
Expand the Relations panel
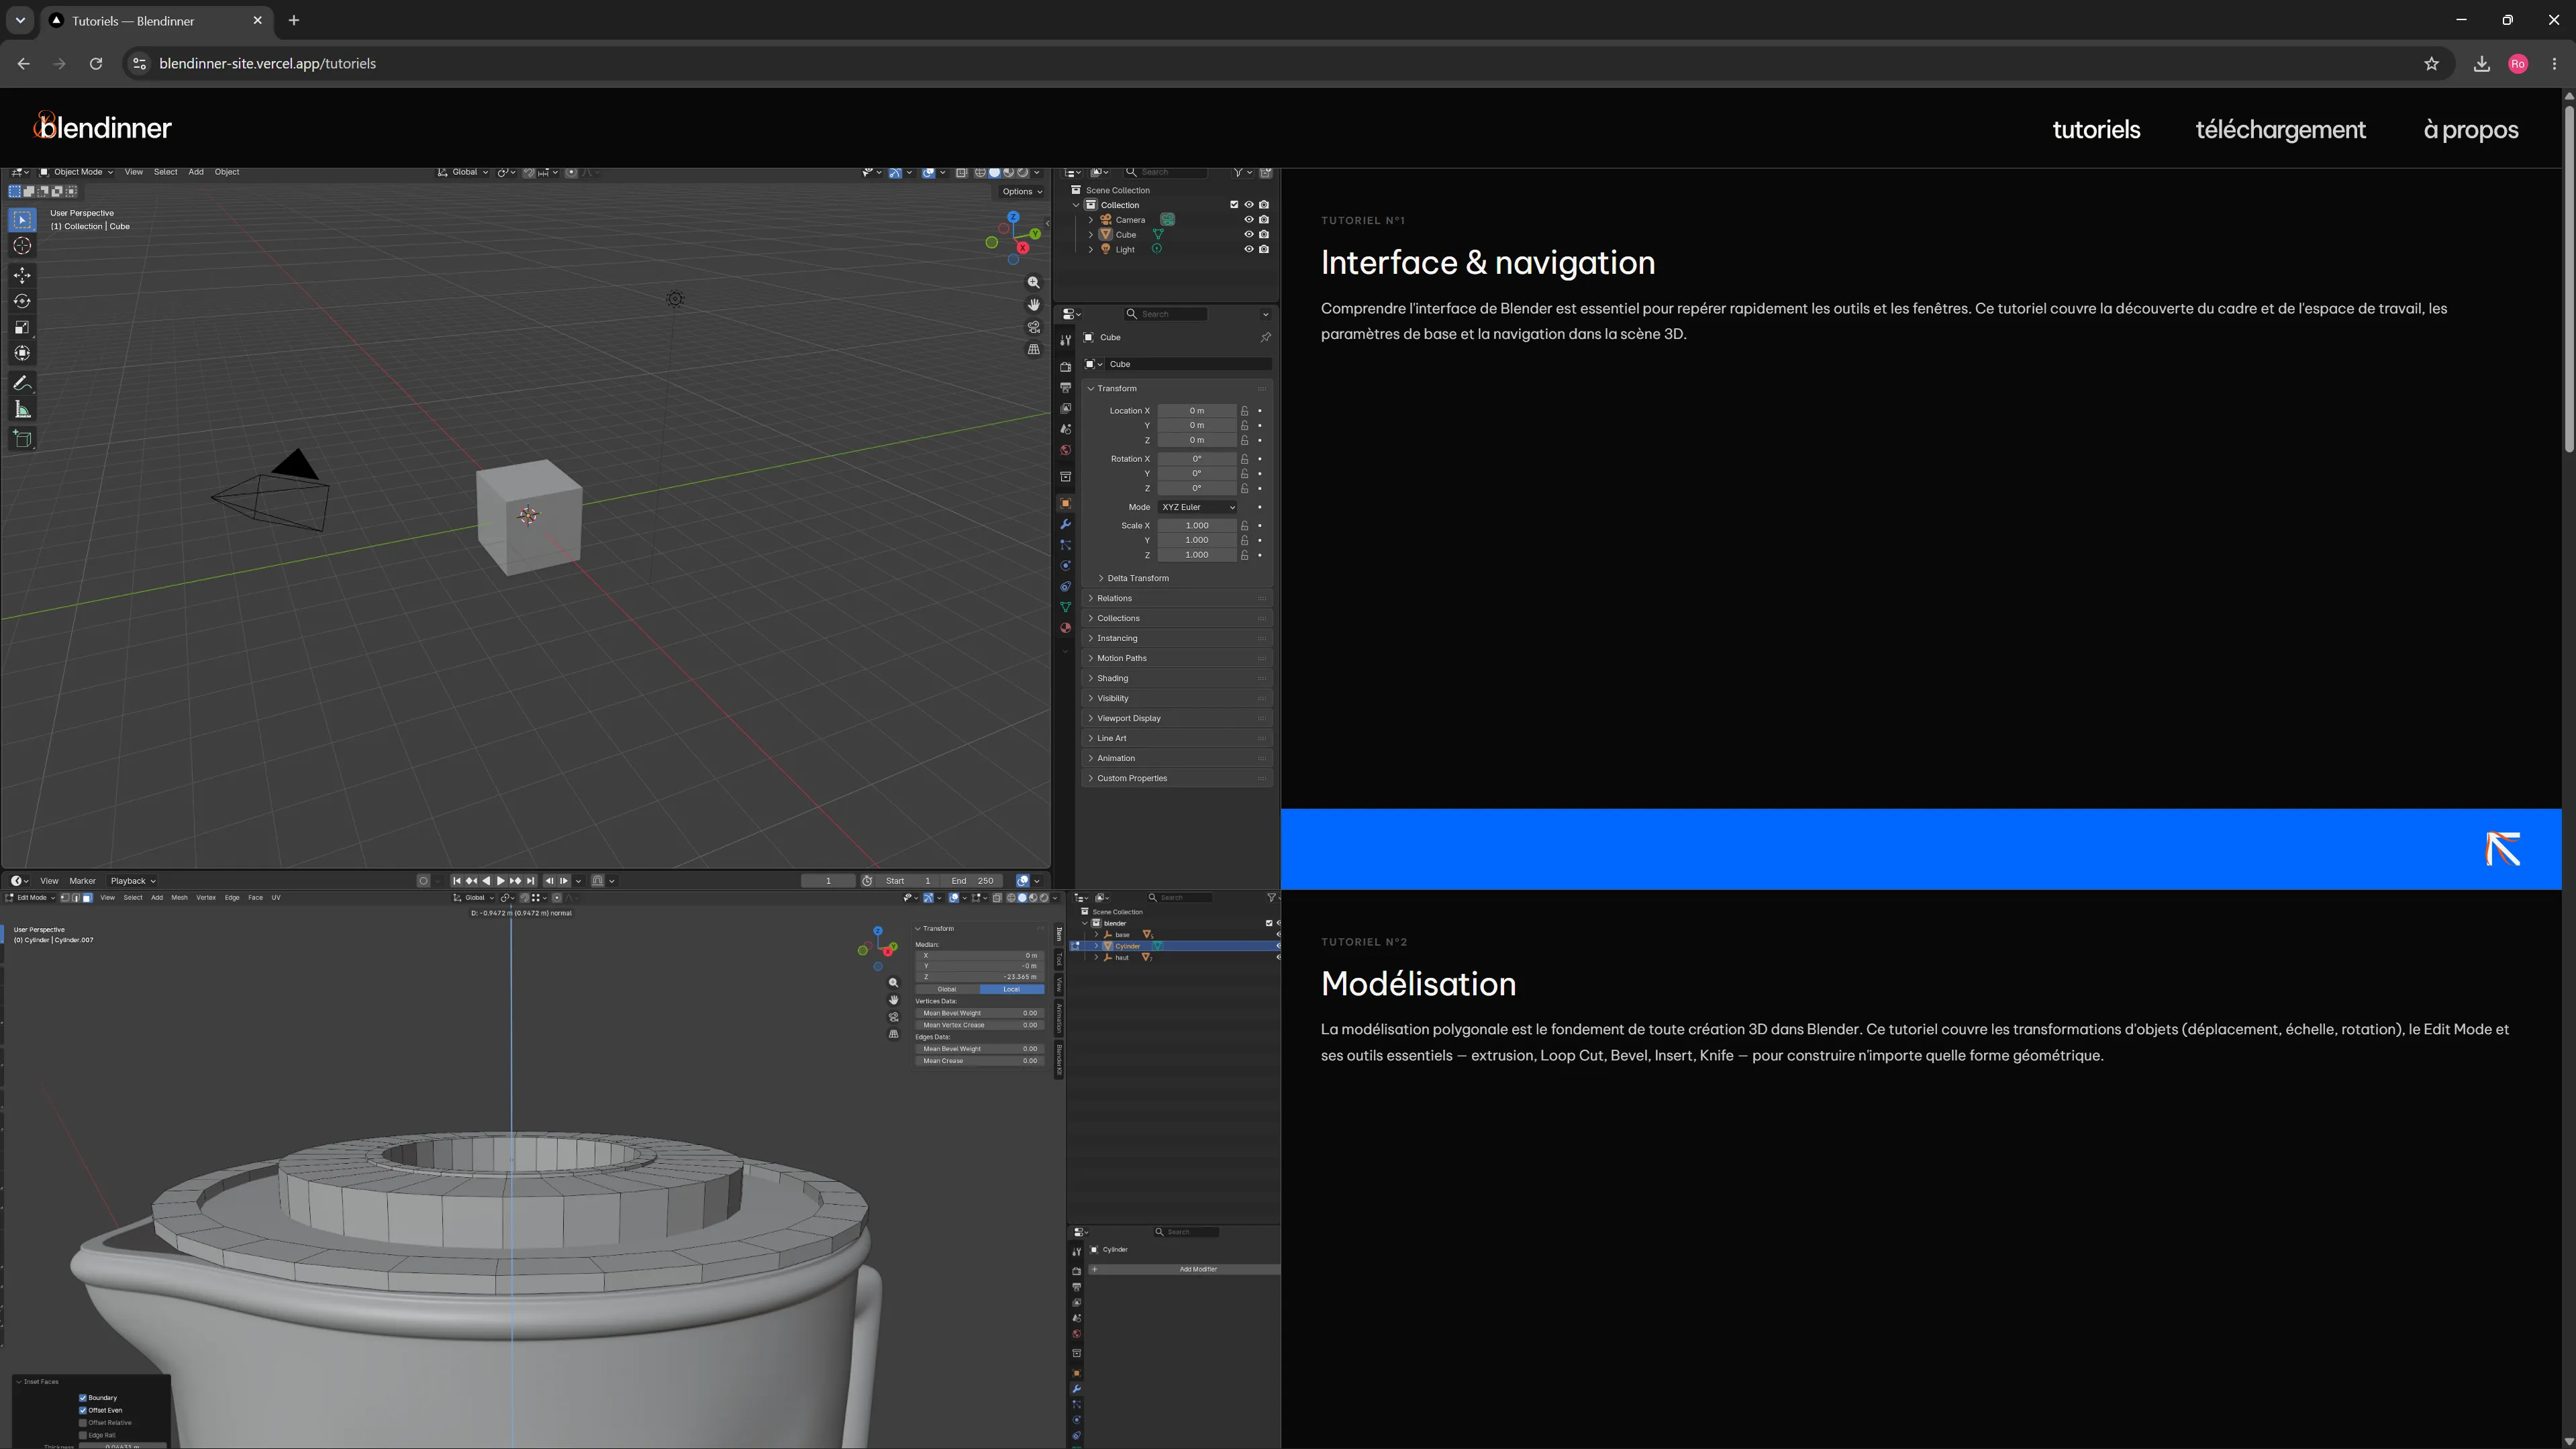point(1176,598)
